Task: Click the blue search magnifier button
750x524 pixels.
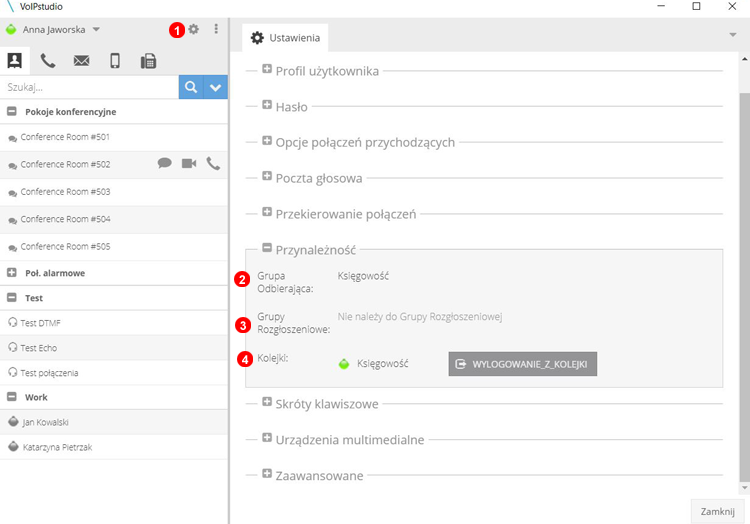Action: click(x=191, y=87)
